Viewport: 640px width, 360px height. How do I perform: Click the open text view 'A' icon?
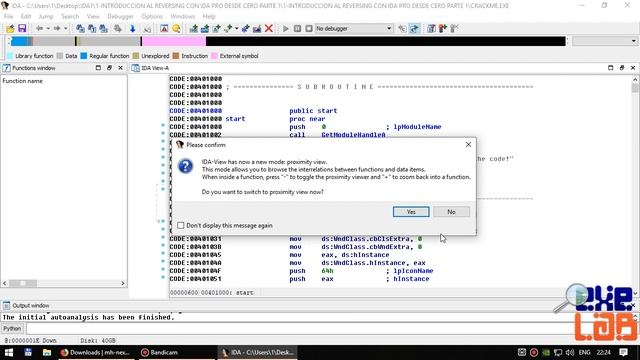(x=164, y=29)
